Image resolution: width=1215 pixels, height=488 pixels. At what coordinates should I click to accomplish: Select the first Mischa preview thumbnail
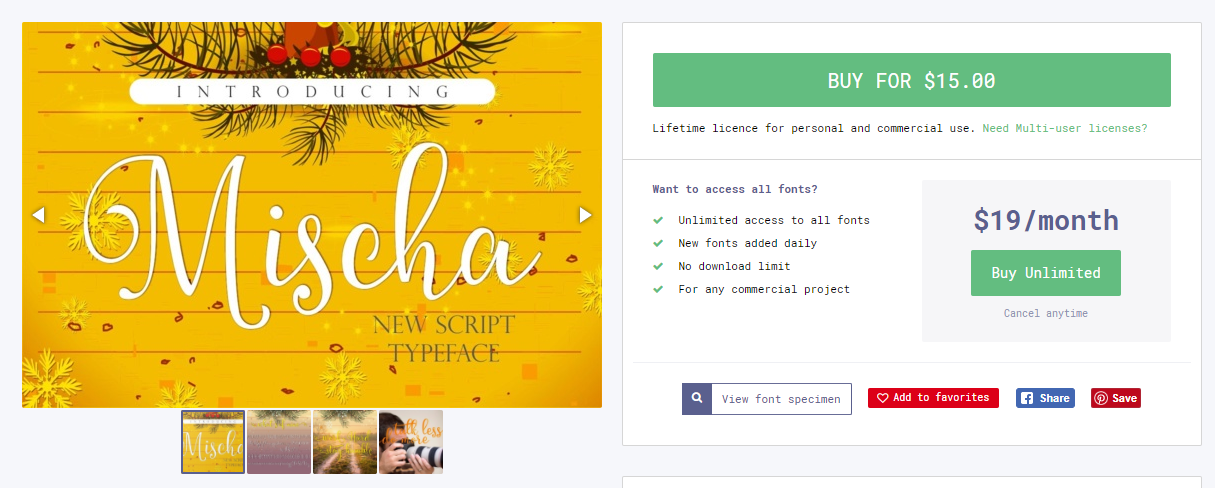[213, 442]
